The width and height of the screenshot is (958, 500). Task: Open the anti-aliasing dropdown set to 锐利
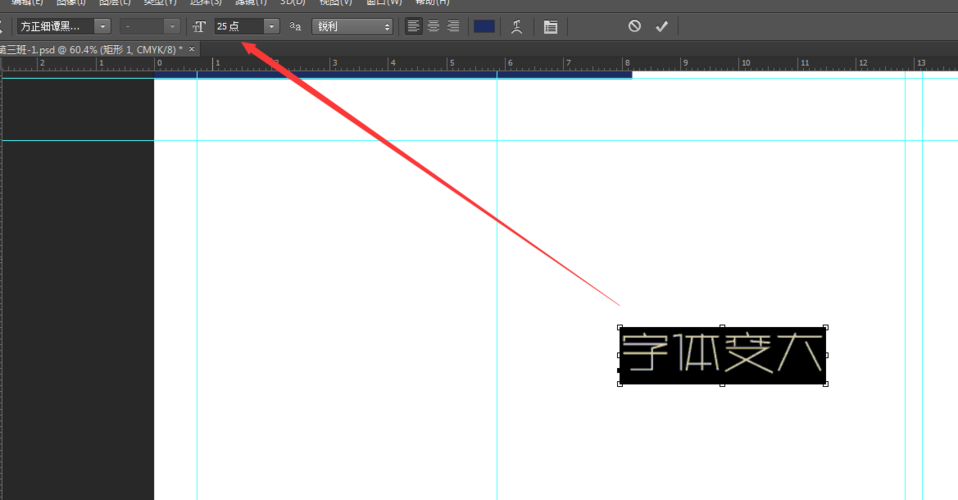(352, 26)
